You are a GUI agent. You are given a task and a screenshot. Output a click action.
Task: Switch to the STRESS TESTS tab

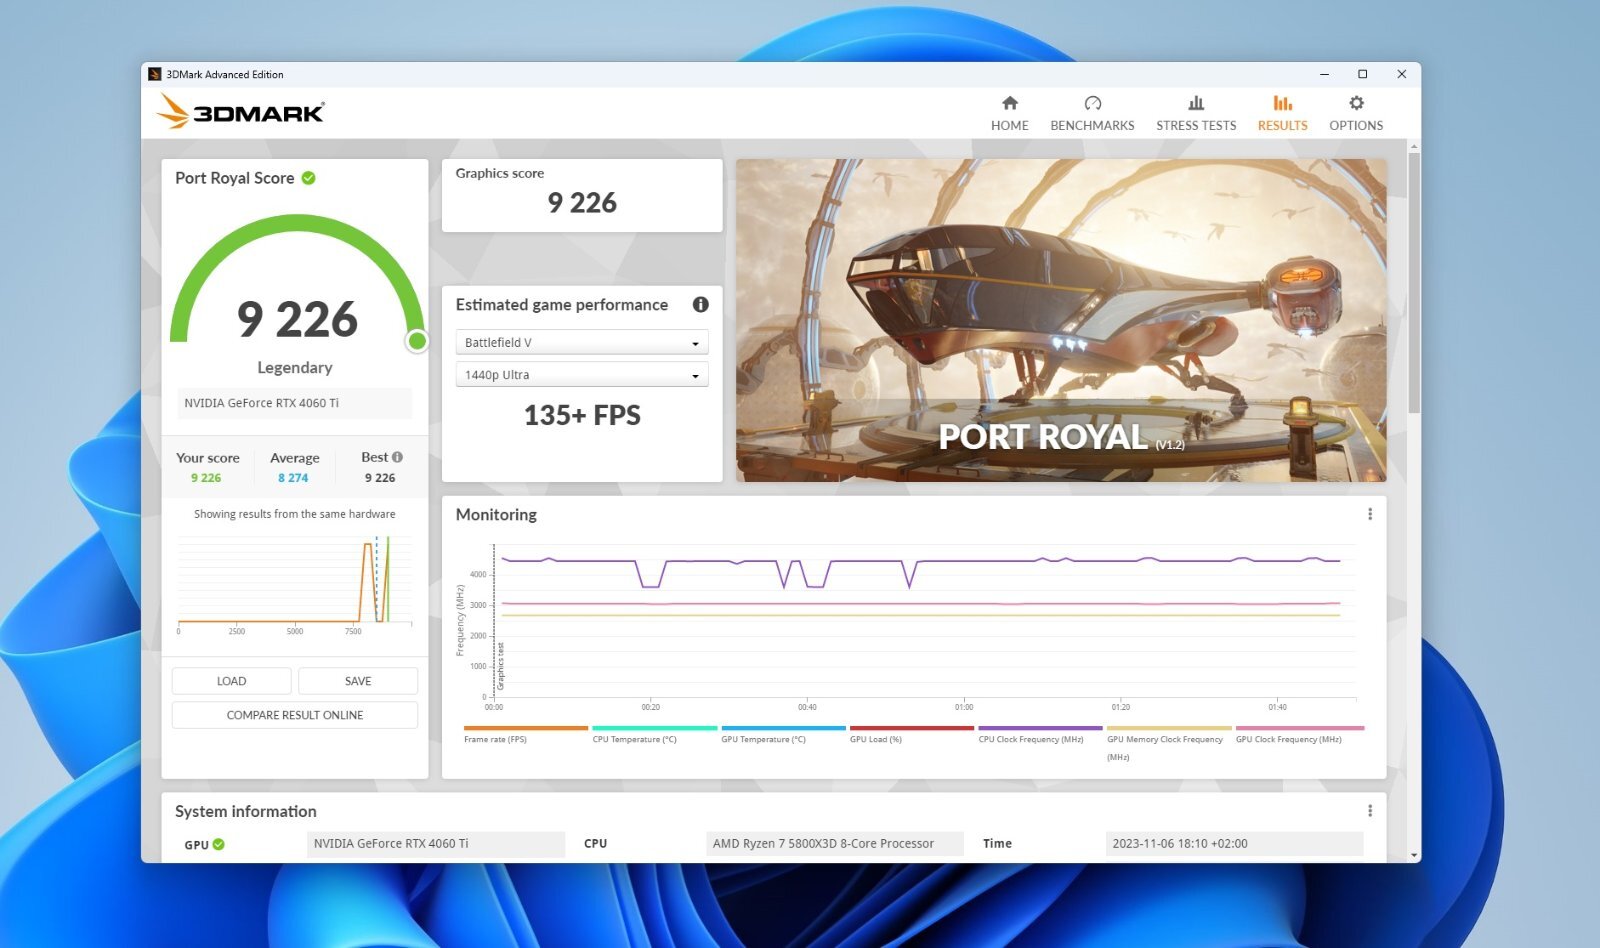pos(1196,126)
